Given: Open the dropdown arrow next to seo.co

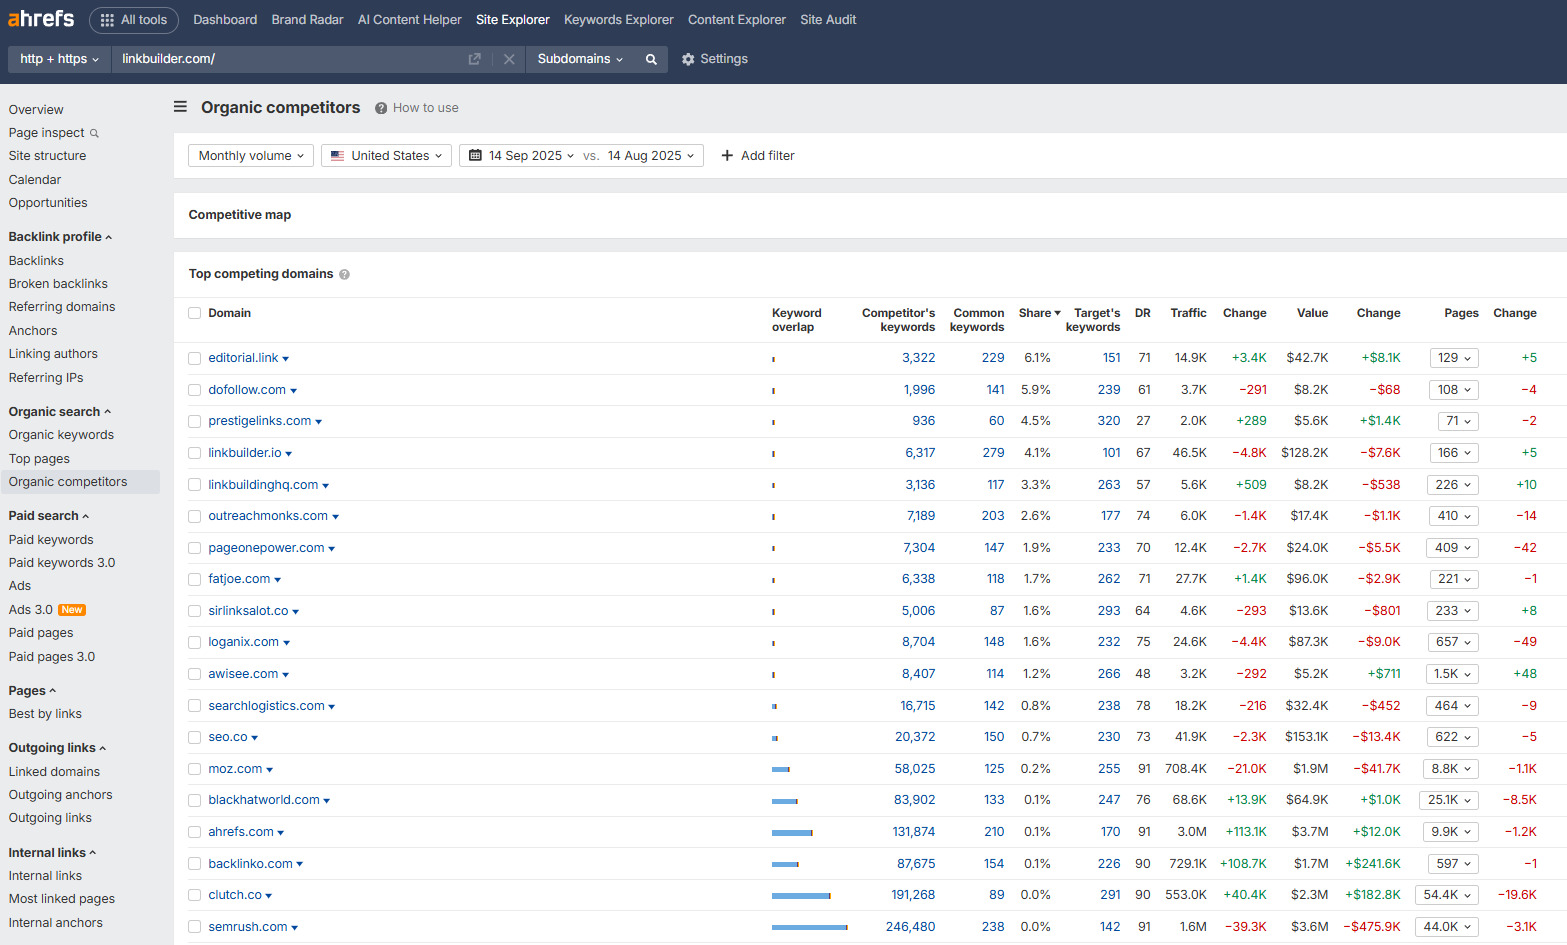Looking at the screenshot, I should point(255,738).
